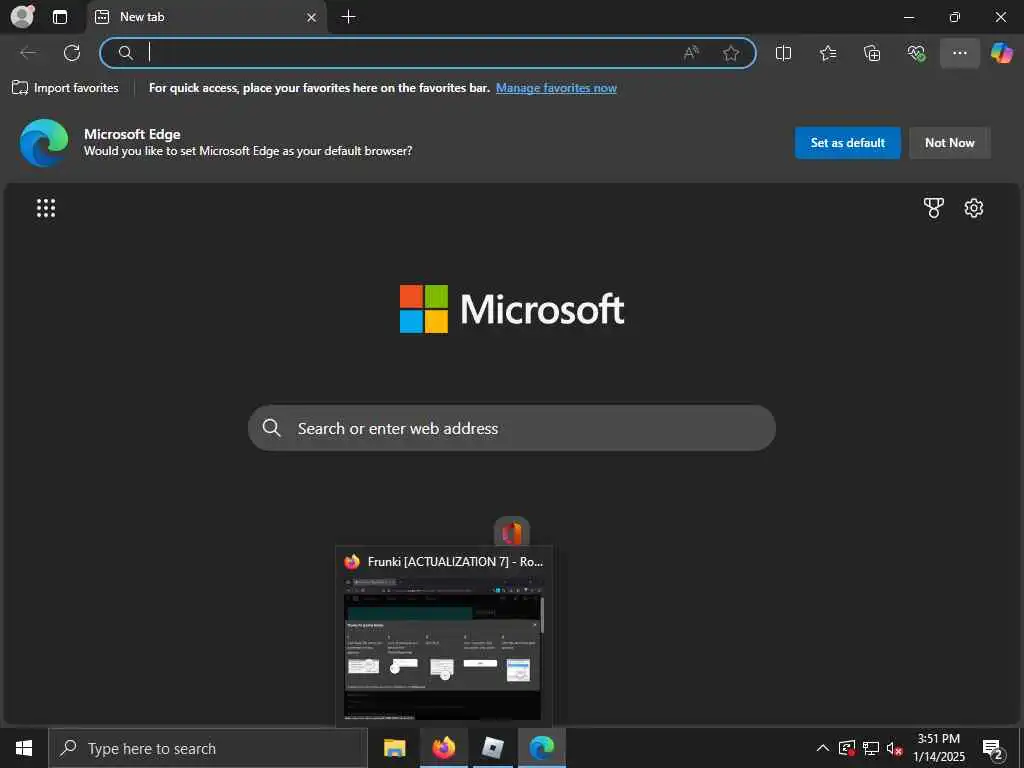The height and width of the screenshot is (768, 1024).
Task: Open tab actions menu icon
Action: (x=60, y=17)
